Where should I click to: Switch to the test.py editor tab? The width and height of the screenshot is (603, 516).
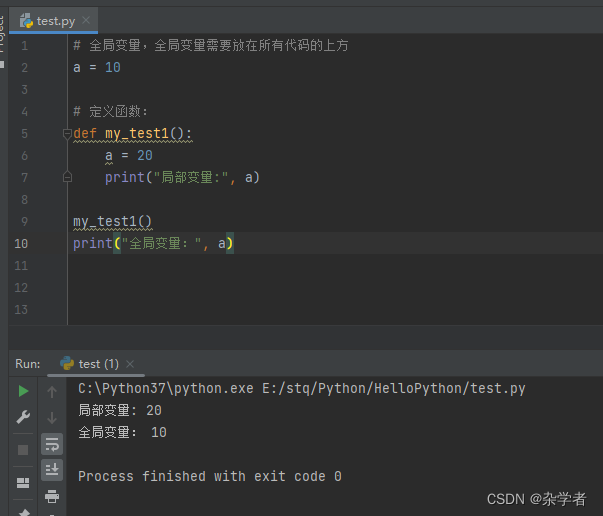tap(53, 21)
